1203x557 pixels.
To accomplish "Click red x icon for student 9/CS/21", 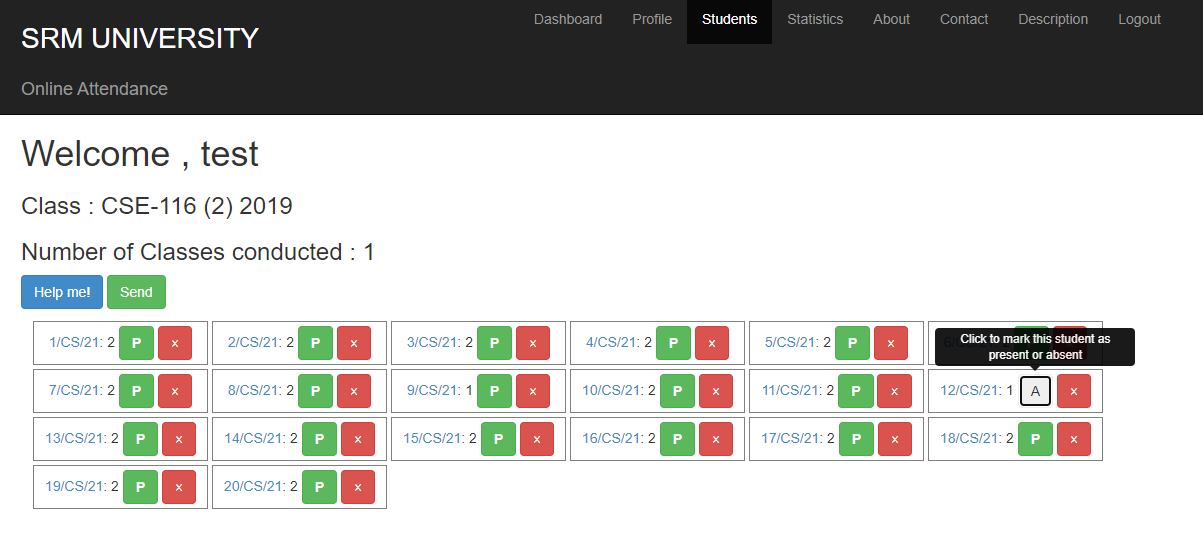I will click(x=533, y=391).
